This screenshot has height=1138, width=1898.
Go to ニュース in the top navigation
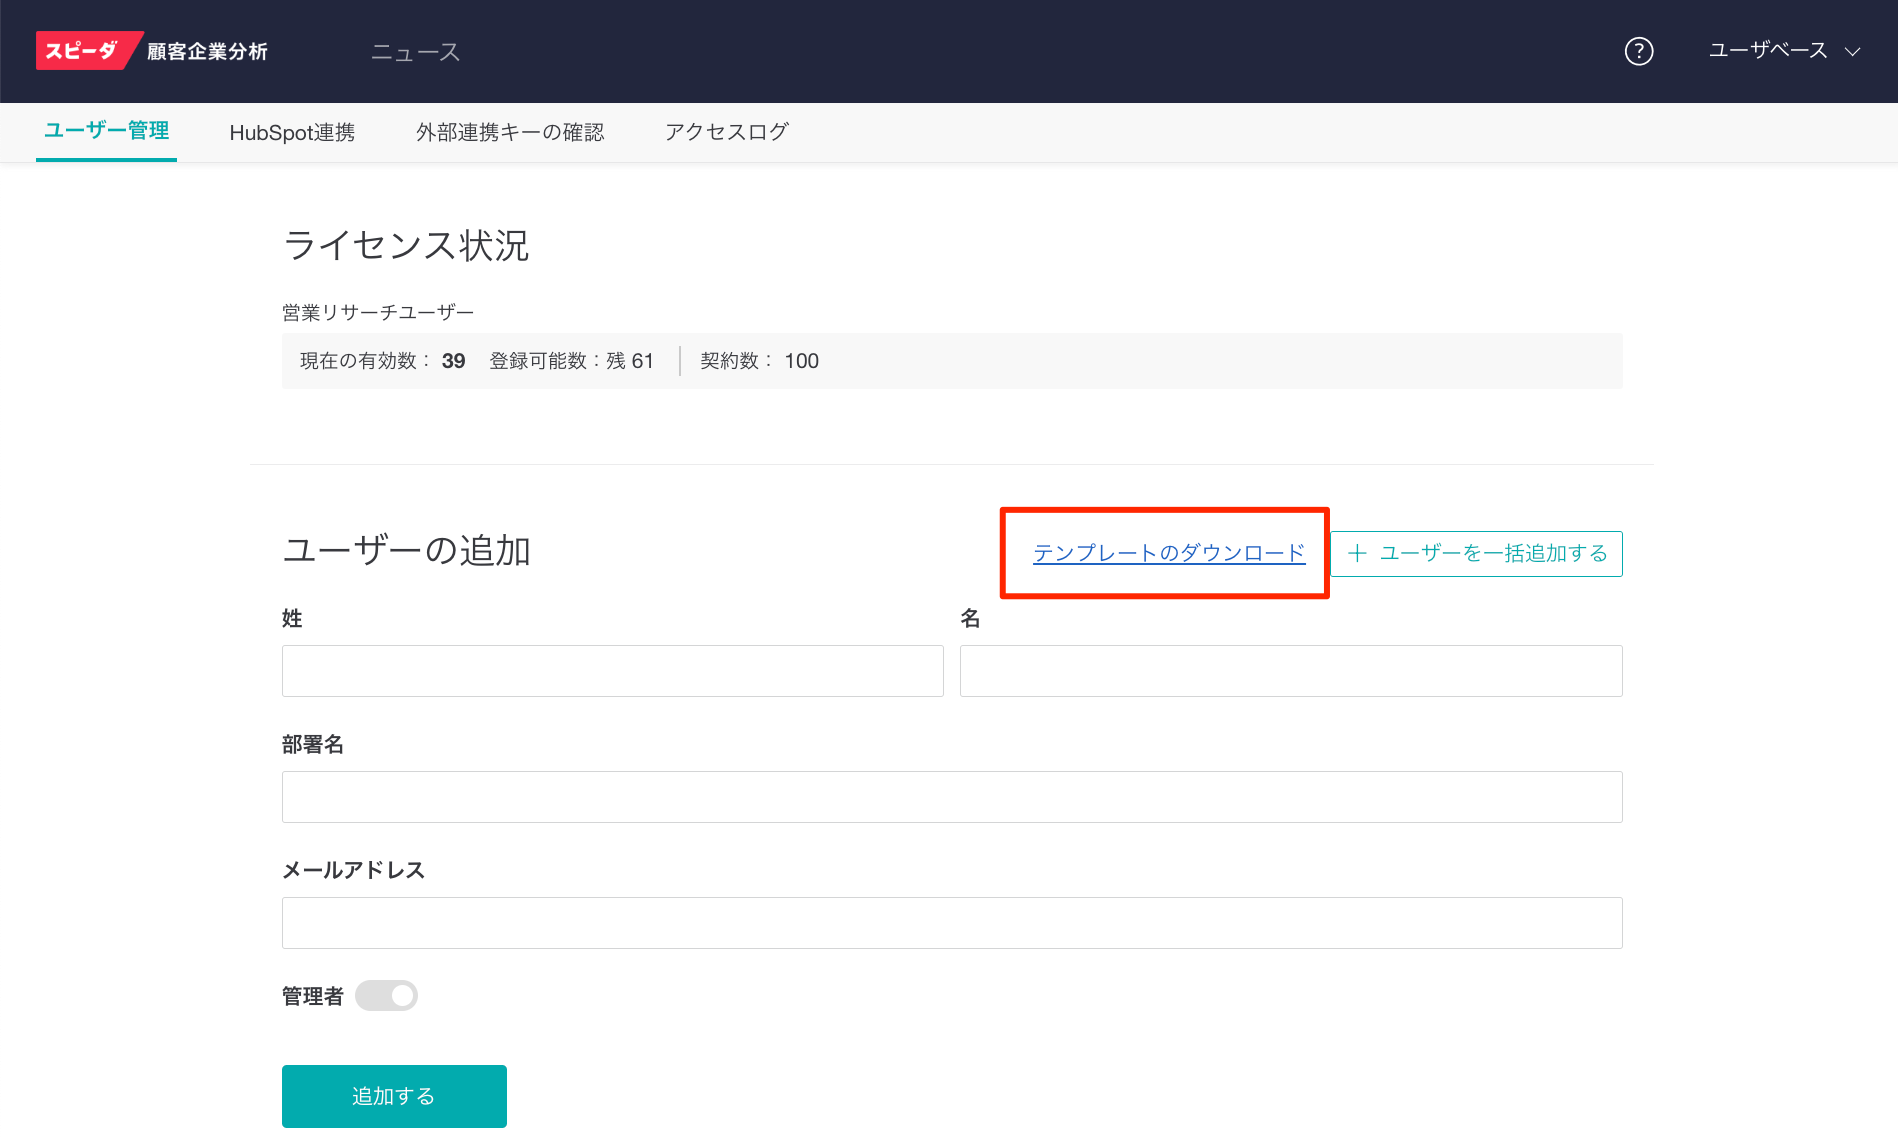pos(415,52)
